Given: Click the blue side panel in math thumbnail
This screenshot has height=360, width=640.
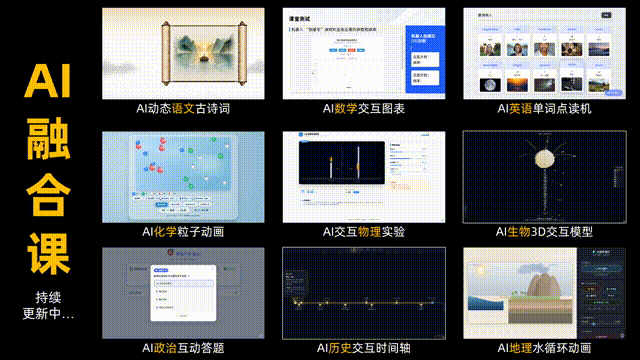Looking at the screenshot, I should [425, 60].
